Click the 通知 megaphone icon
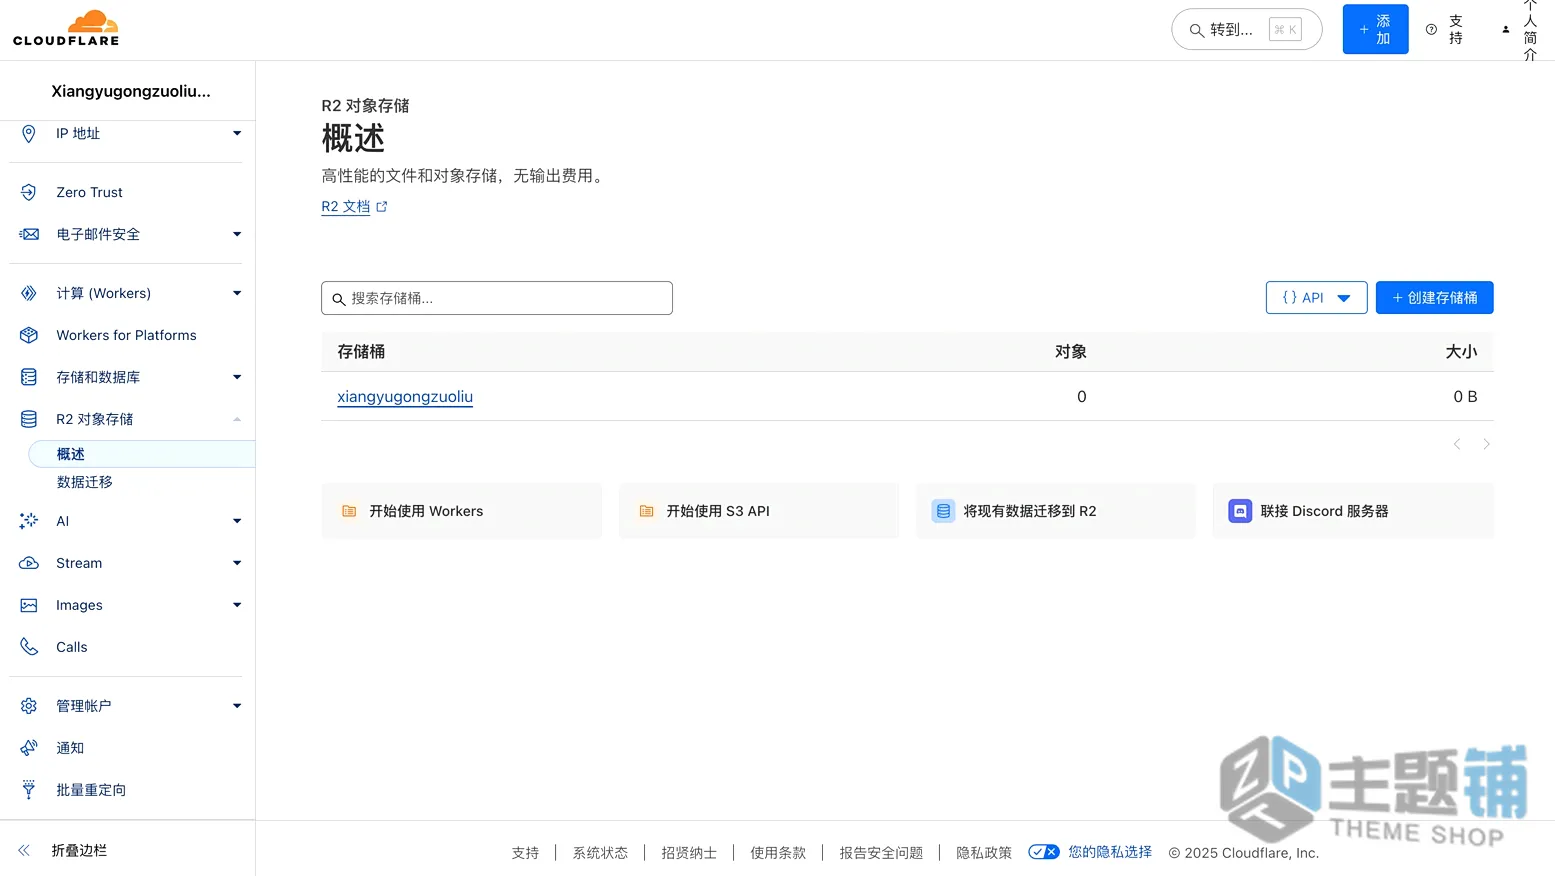1555x876 pixels. (29, 748)
